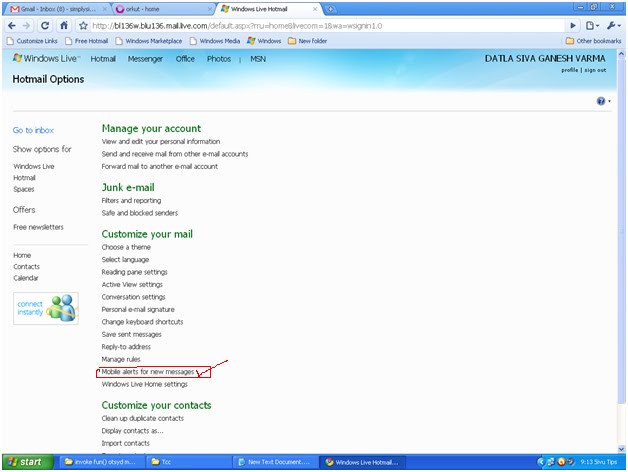The height and width of the screenshot is (472, 628).
Task: Open Photos in the top navigation
Action: tap(219, 59)
